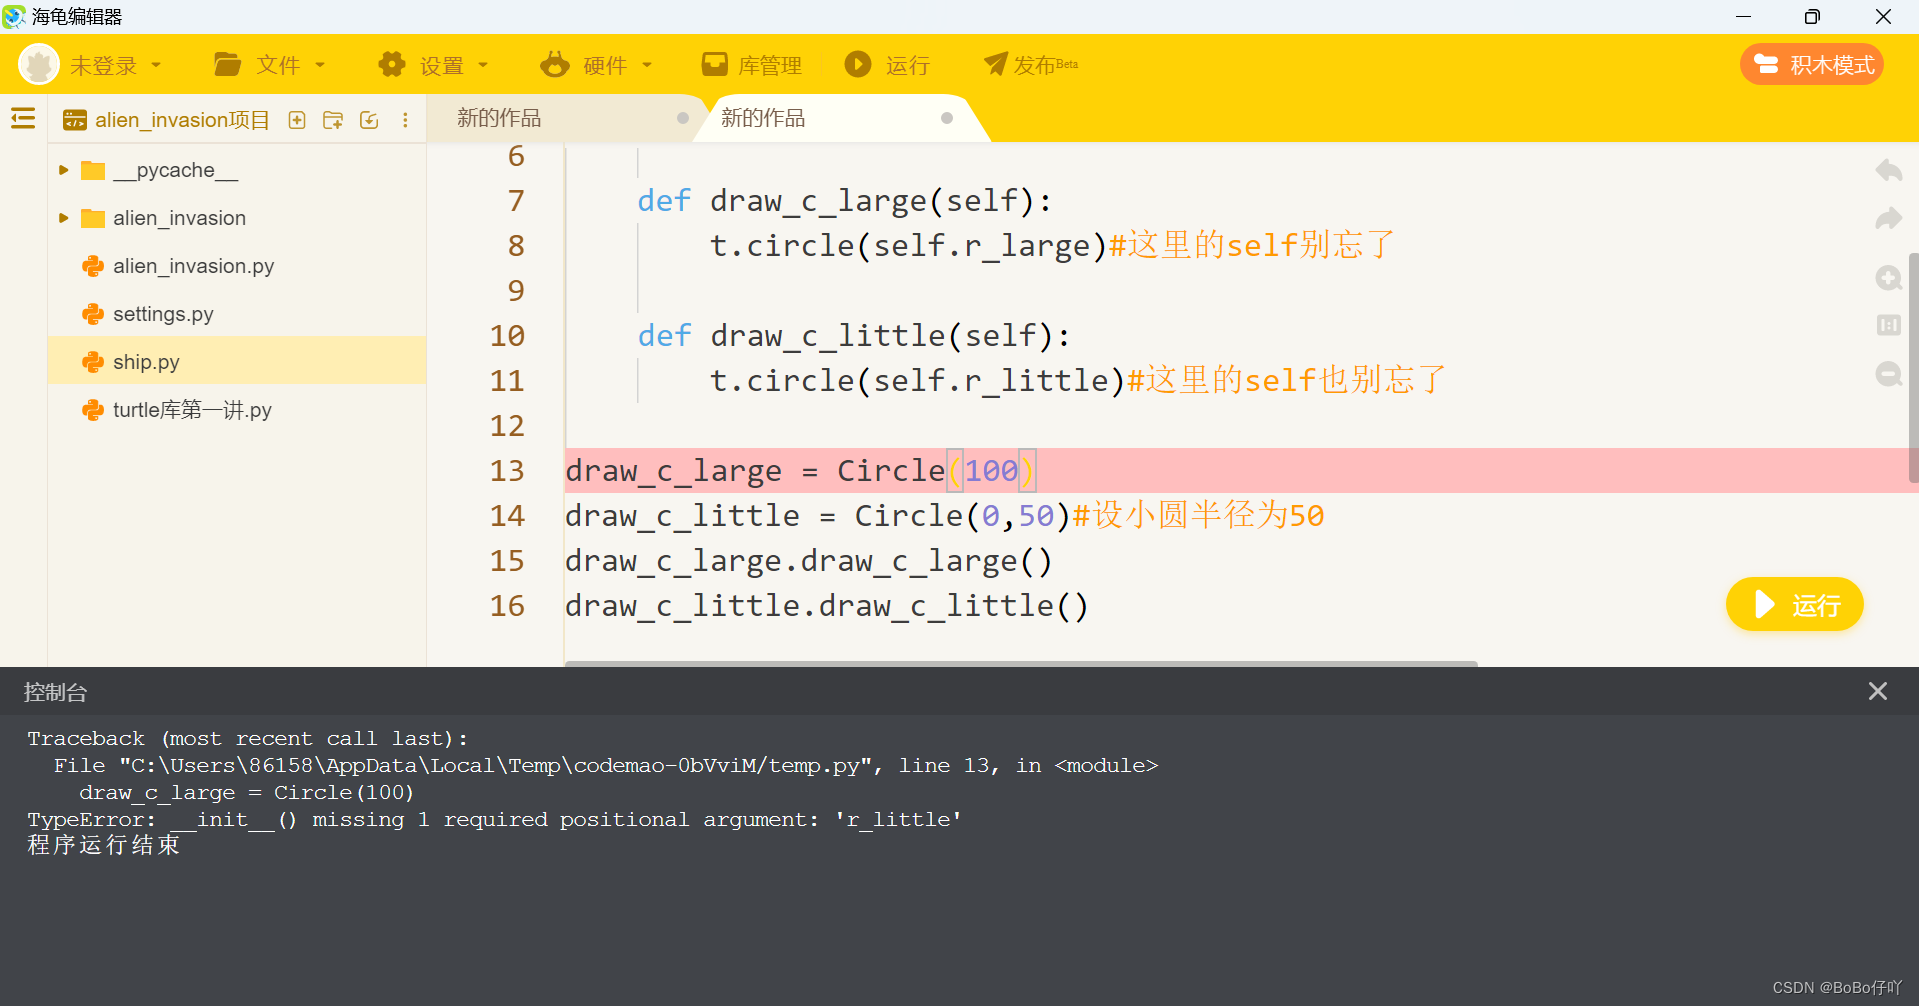The width and height of the screenshot is (1919, 1006).
Task: Toggle the sidebar collapse icon
Action: point(23,119)
